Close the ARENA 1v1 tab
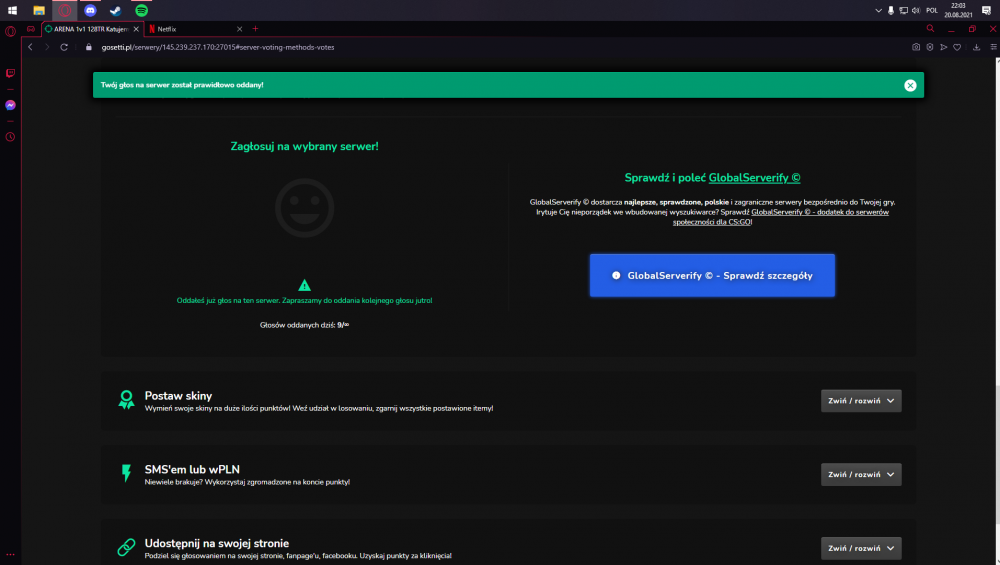The height and width of the screenshot is (565, 1000). [x=136, y=29]
